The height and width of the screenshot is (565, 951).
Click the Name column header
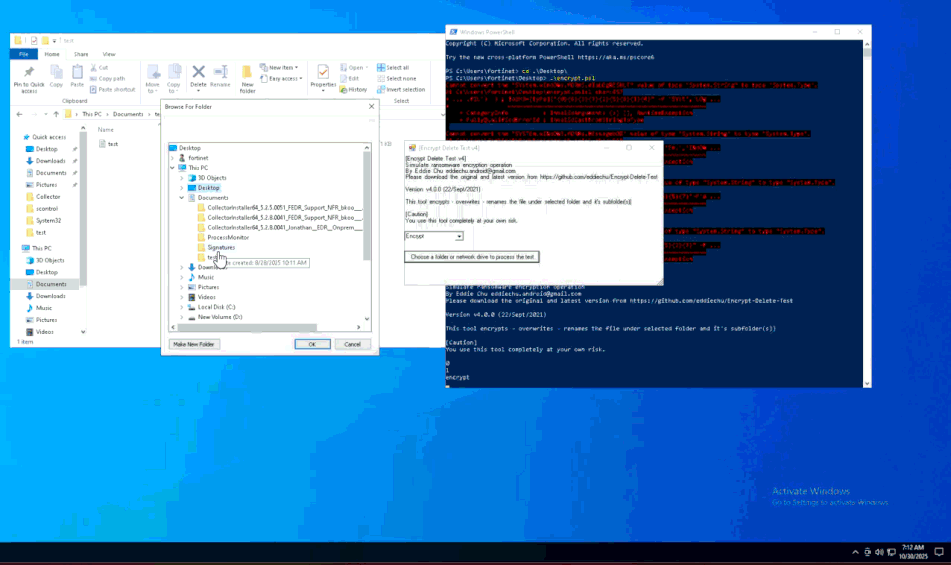point(106,130)
